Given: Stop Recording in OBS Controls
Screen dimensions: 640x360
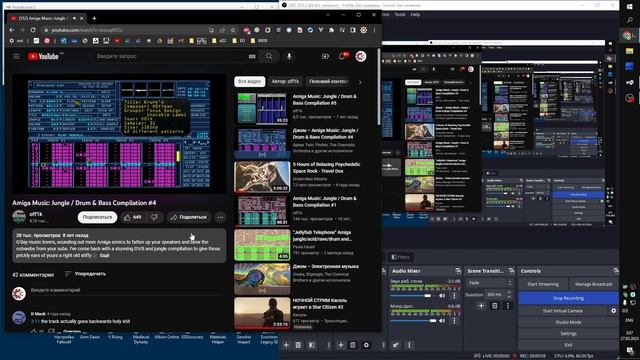Looking at the screenshot, I should [568, 298].
